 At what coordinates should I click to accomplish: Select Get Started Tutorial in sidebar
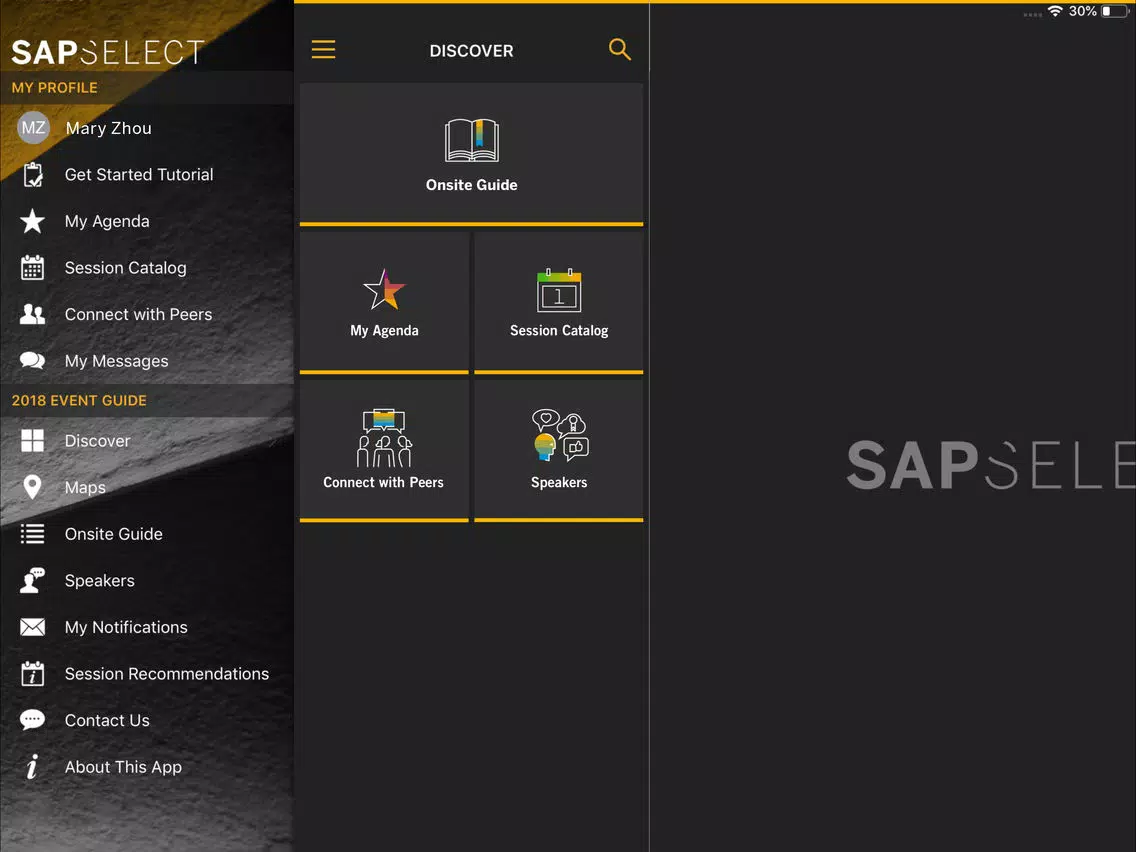coord(147,175)
